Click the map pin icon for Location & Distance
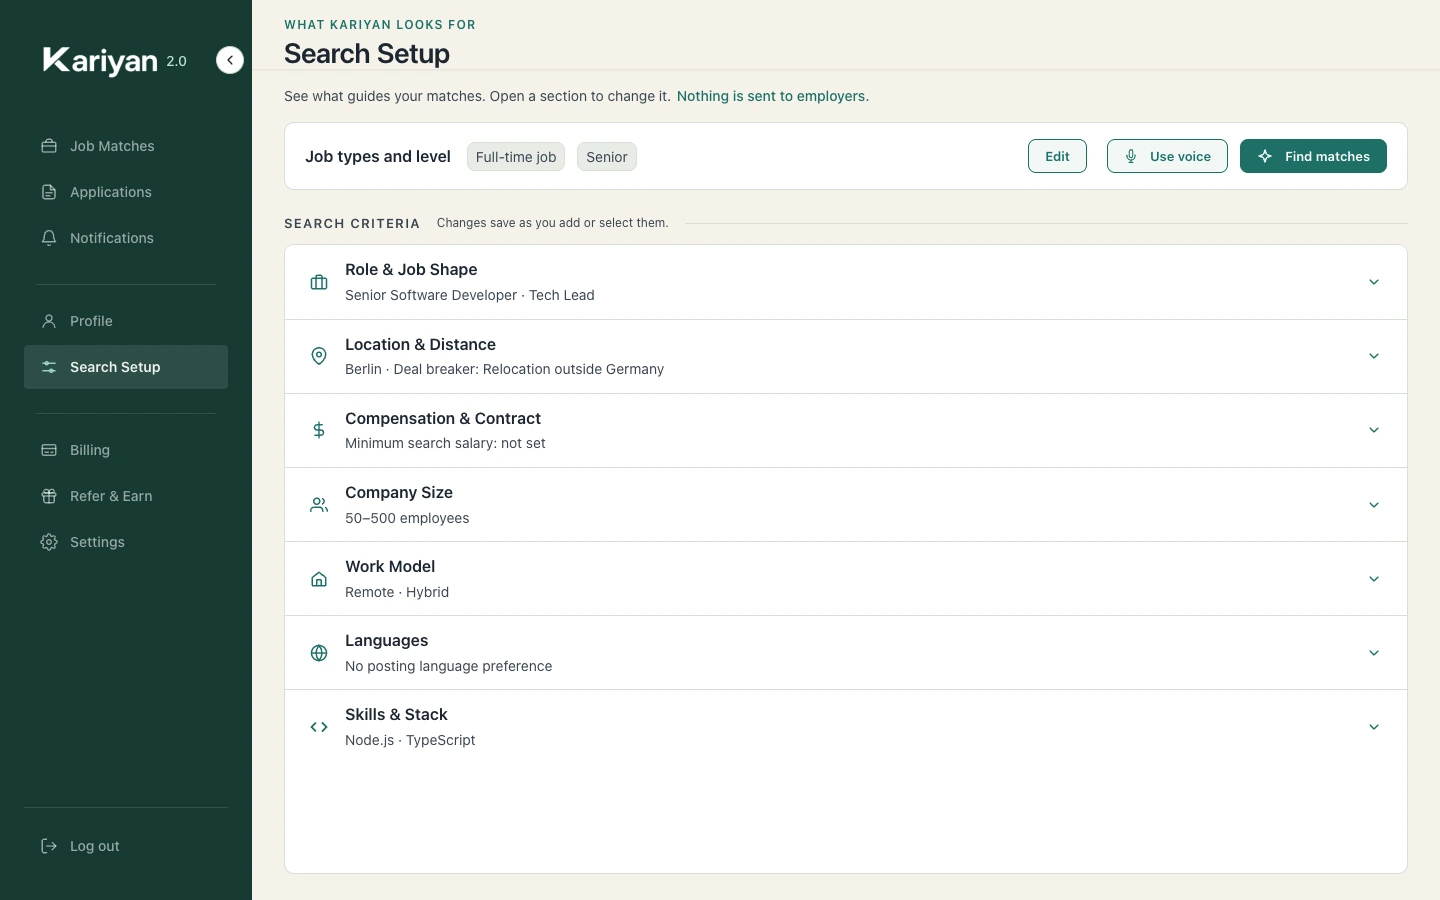Viewport: 1440px width, 900px height. (x=319, y=356)
